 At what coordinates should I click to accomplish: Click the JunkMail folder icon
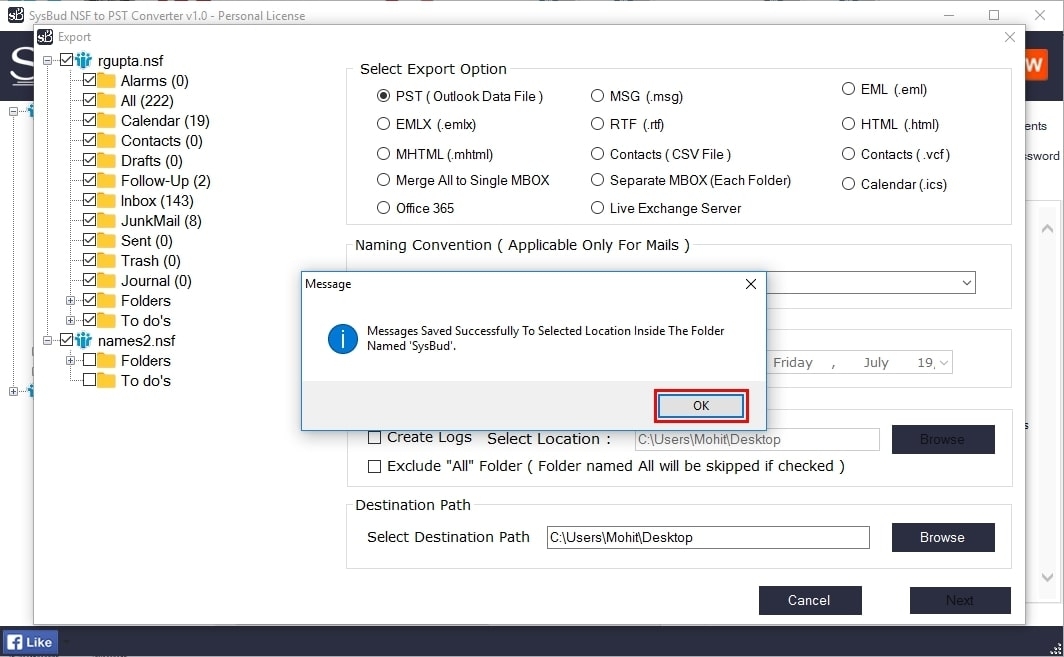pyautogui.click(x=106, y=221)
